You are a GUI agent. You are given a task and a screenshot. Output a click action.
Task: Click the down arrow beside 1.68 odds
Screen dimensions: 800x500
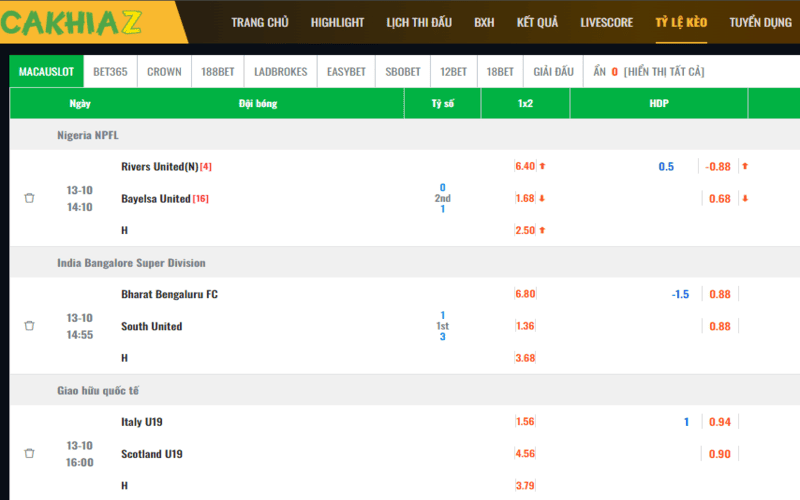pos(542,198)
